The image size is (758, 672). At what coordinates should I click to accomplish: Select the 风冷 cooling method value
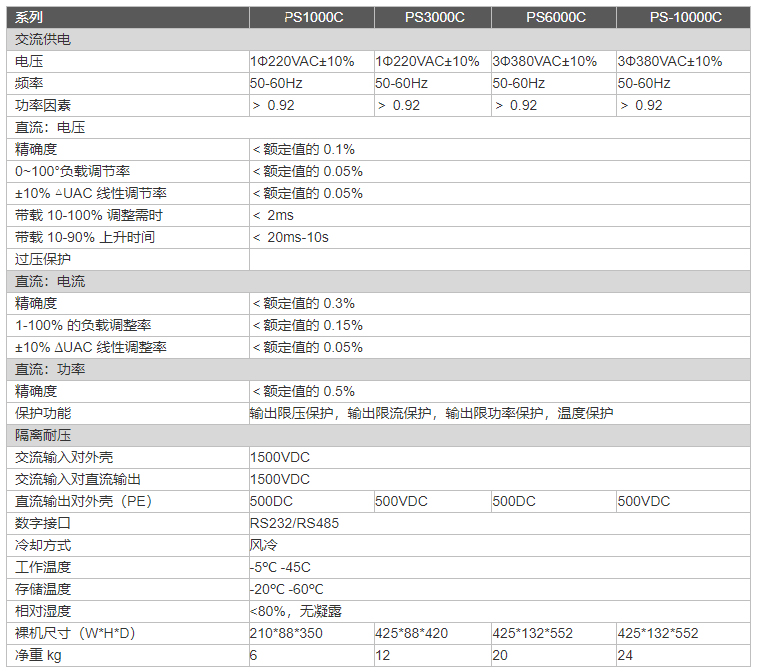coord(263,545)
